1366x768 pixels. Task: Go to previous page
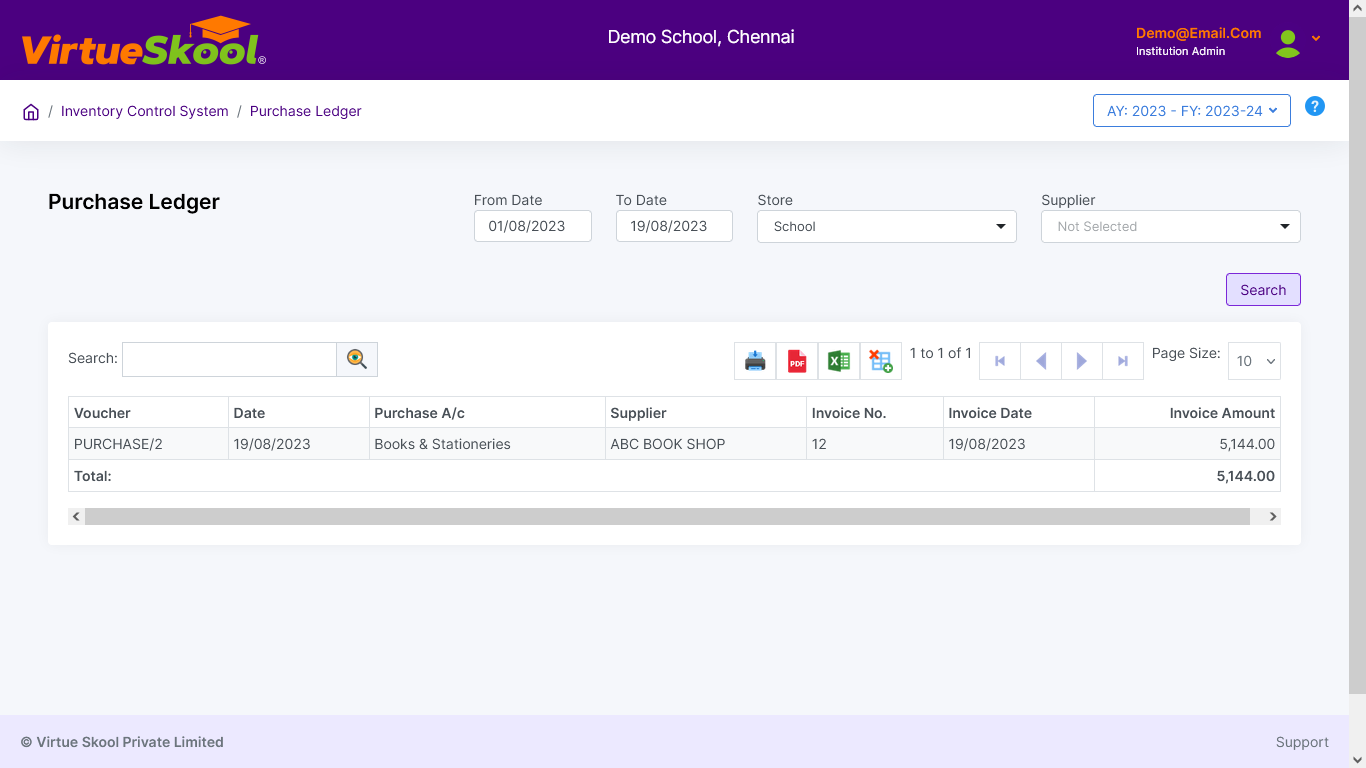pyautogui.click(x=1041, y=361)
